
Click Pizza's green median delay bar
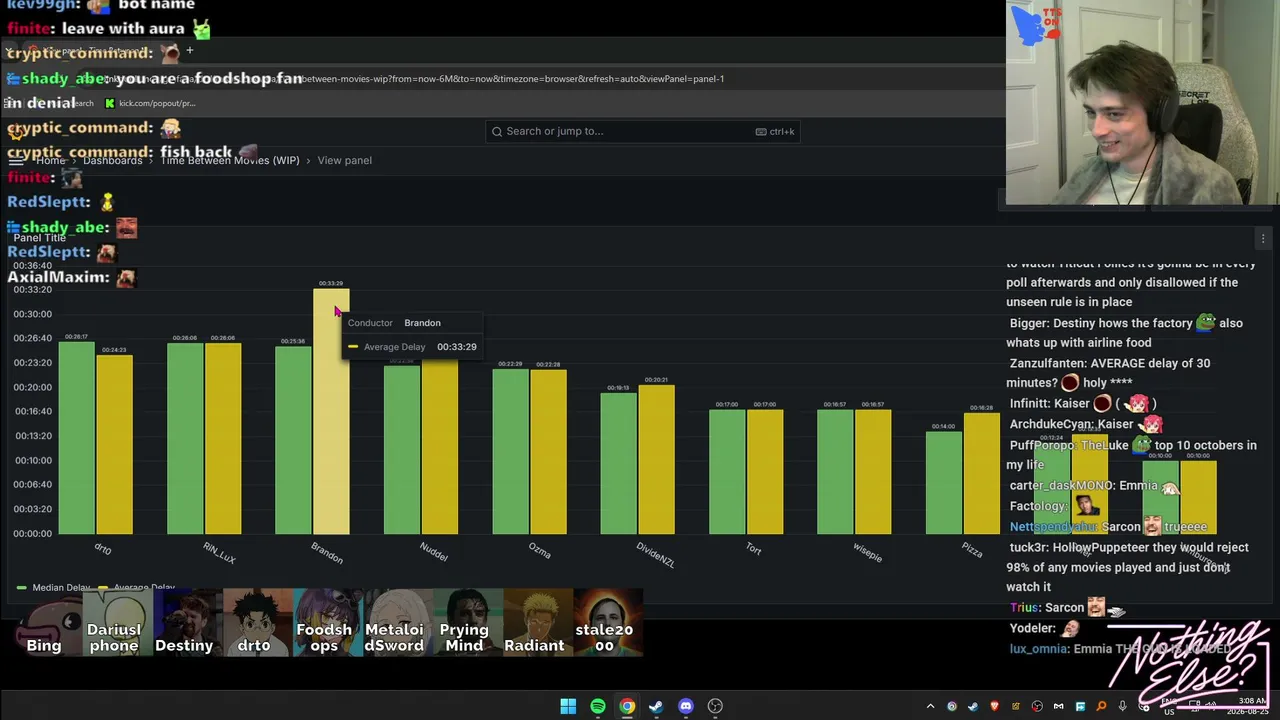pyautogui.click(x=944, y=482)
